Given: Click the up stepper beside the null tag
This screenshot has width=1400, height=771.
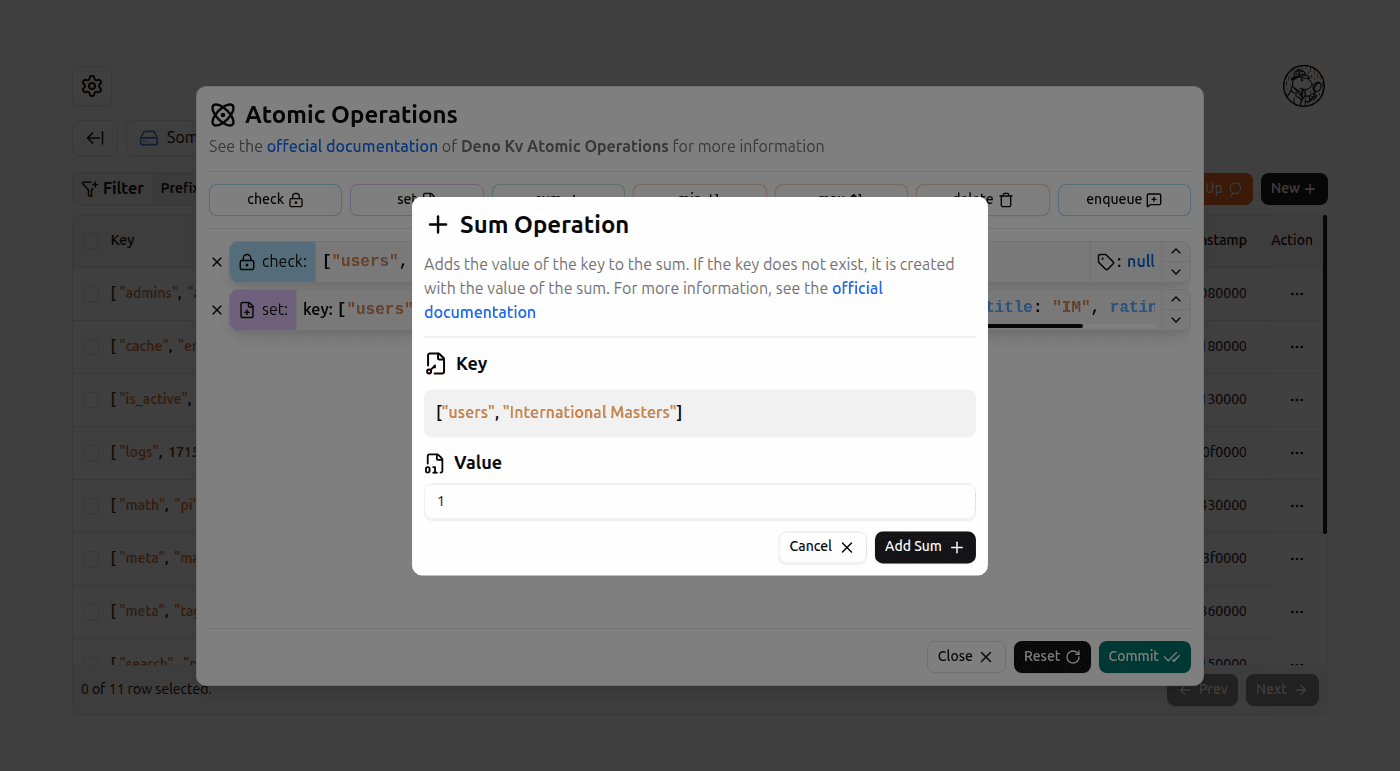Looking at the screenshot, I should pos(1176,250).
